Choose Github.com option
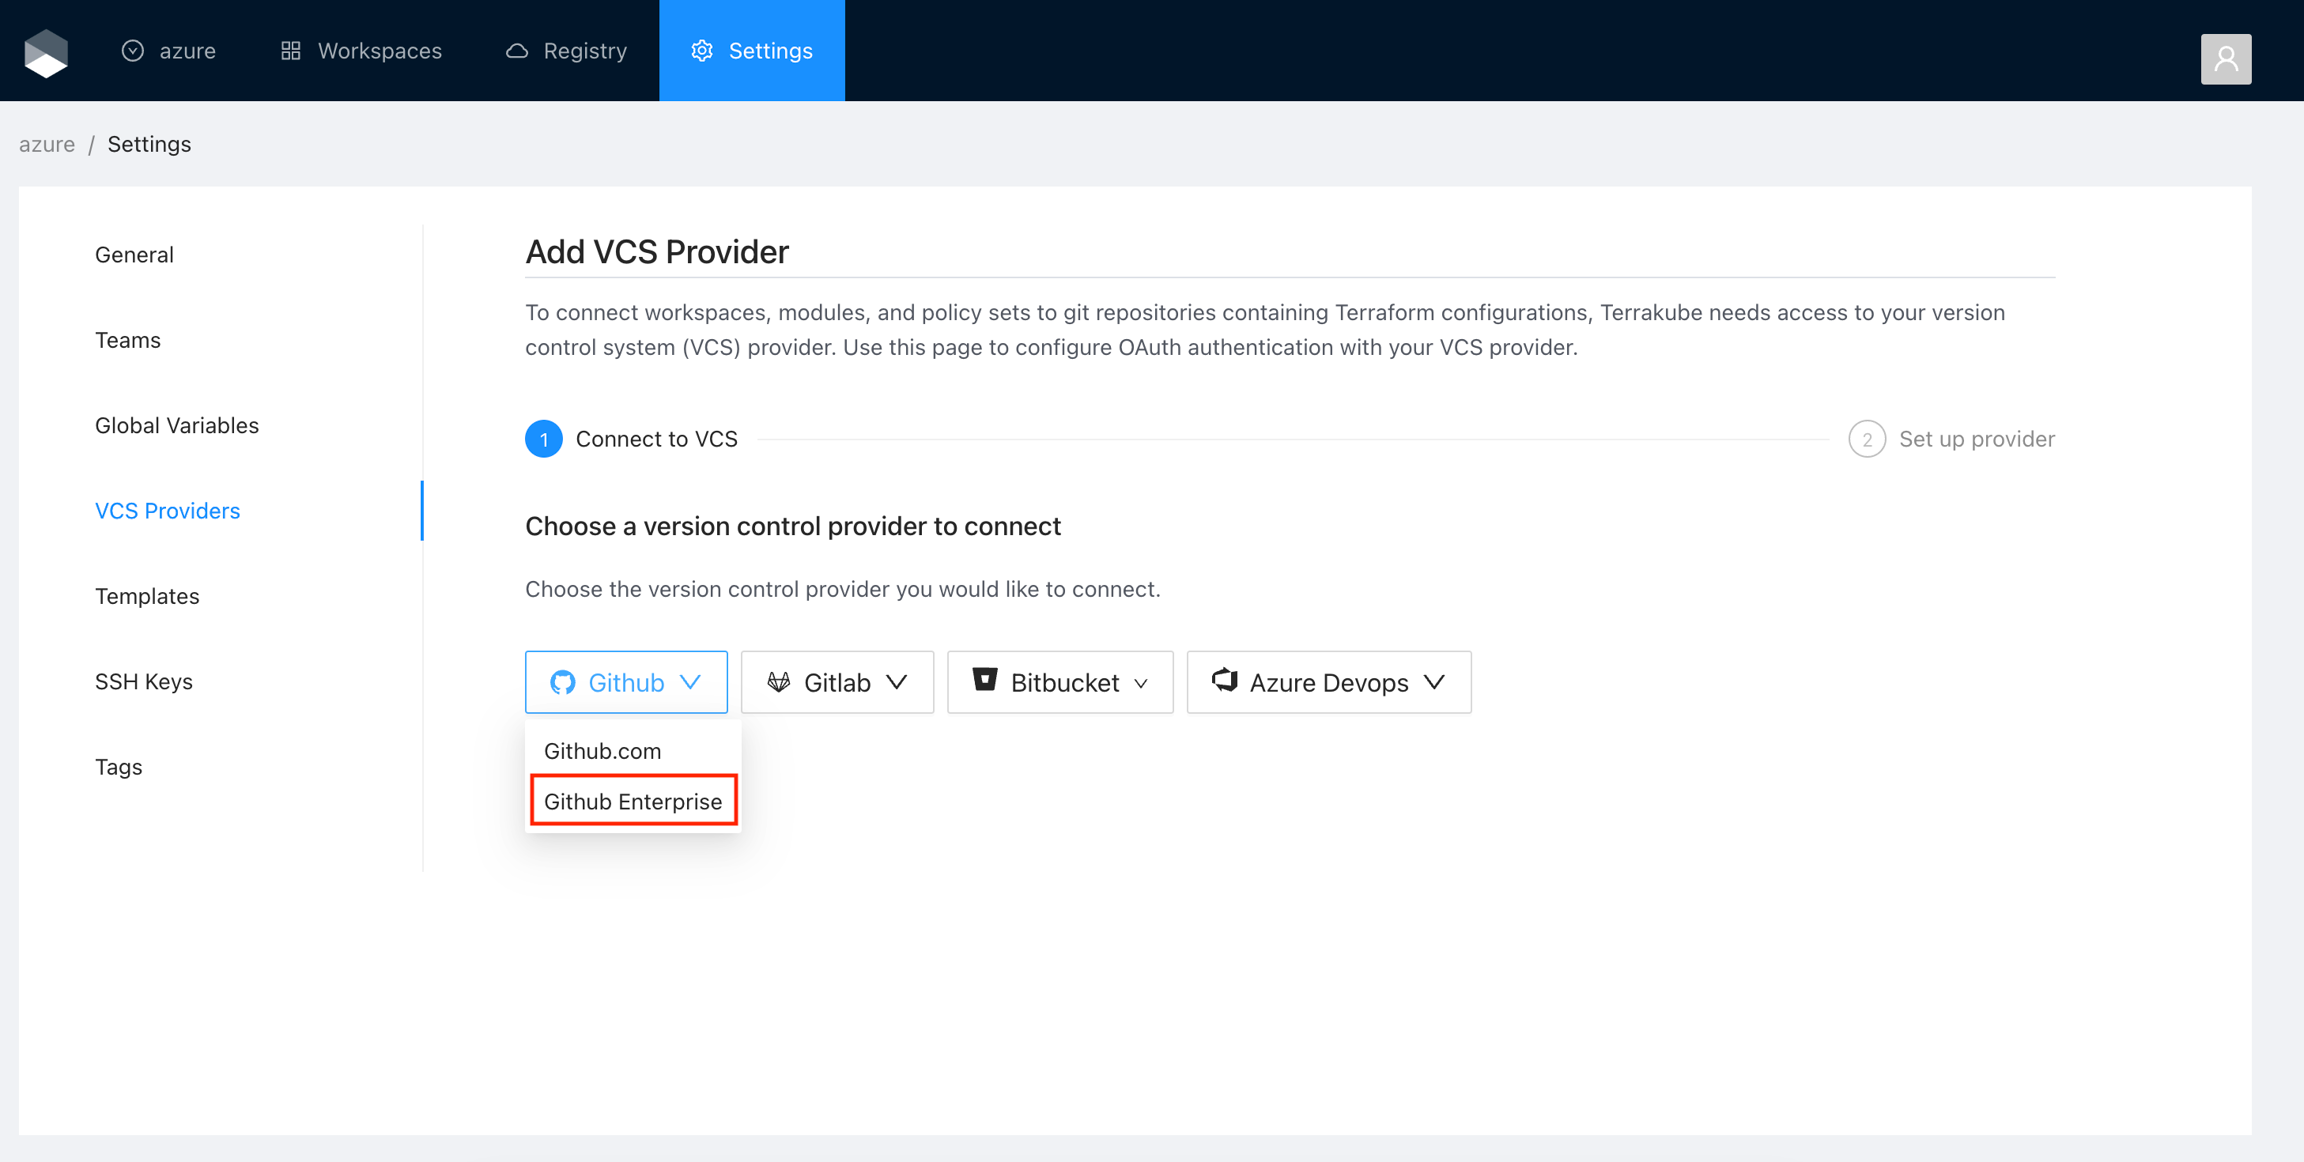This screenshot has height=1162, width=2304. pos(602,750)
